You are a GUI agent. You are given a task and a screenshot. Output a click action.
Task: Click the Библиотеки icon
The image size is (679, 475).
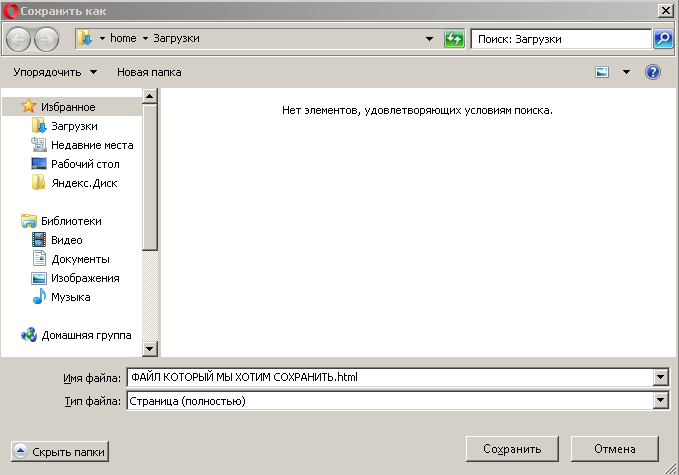(29, 221)
